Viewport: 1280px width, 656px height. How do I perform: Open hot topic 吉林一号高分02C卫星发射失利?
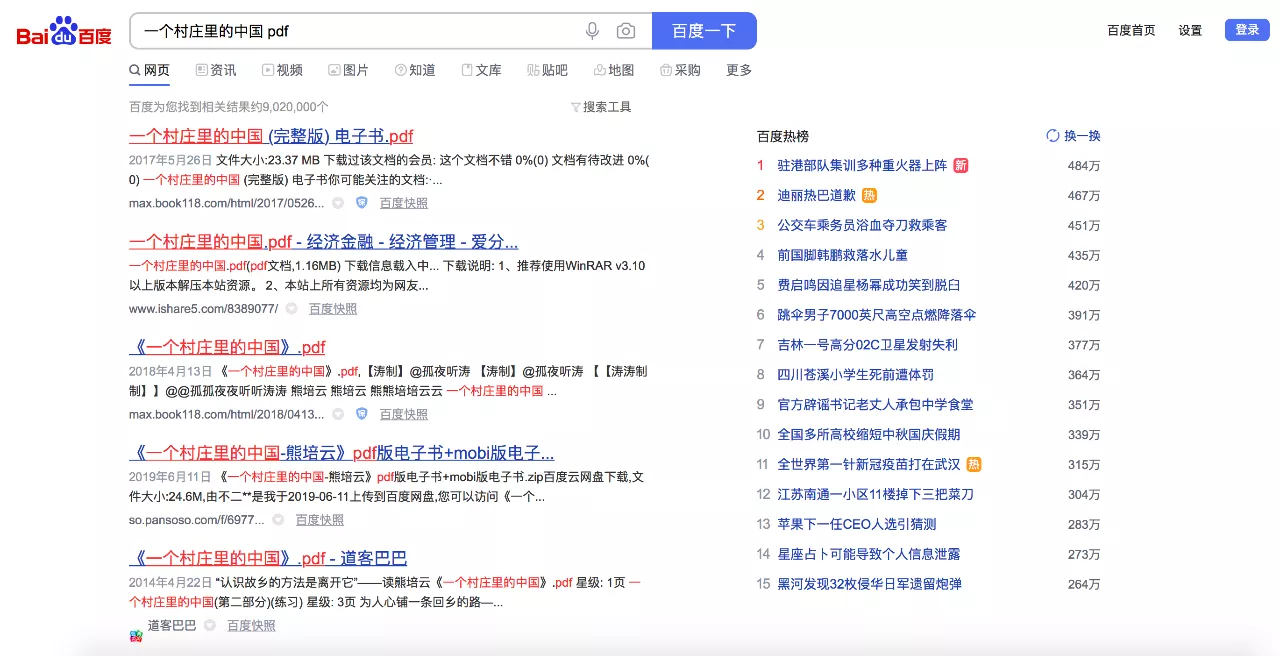[x=867, y=345]
